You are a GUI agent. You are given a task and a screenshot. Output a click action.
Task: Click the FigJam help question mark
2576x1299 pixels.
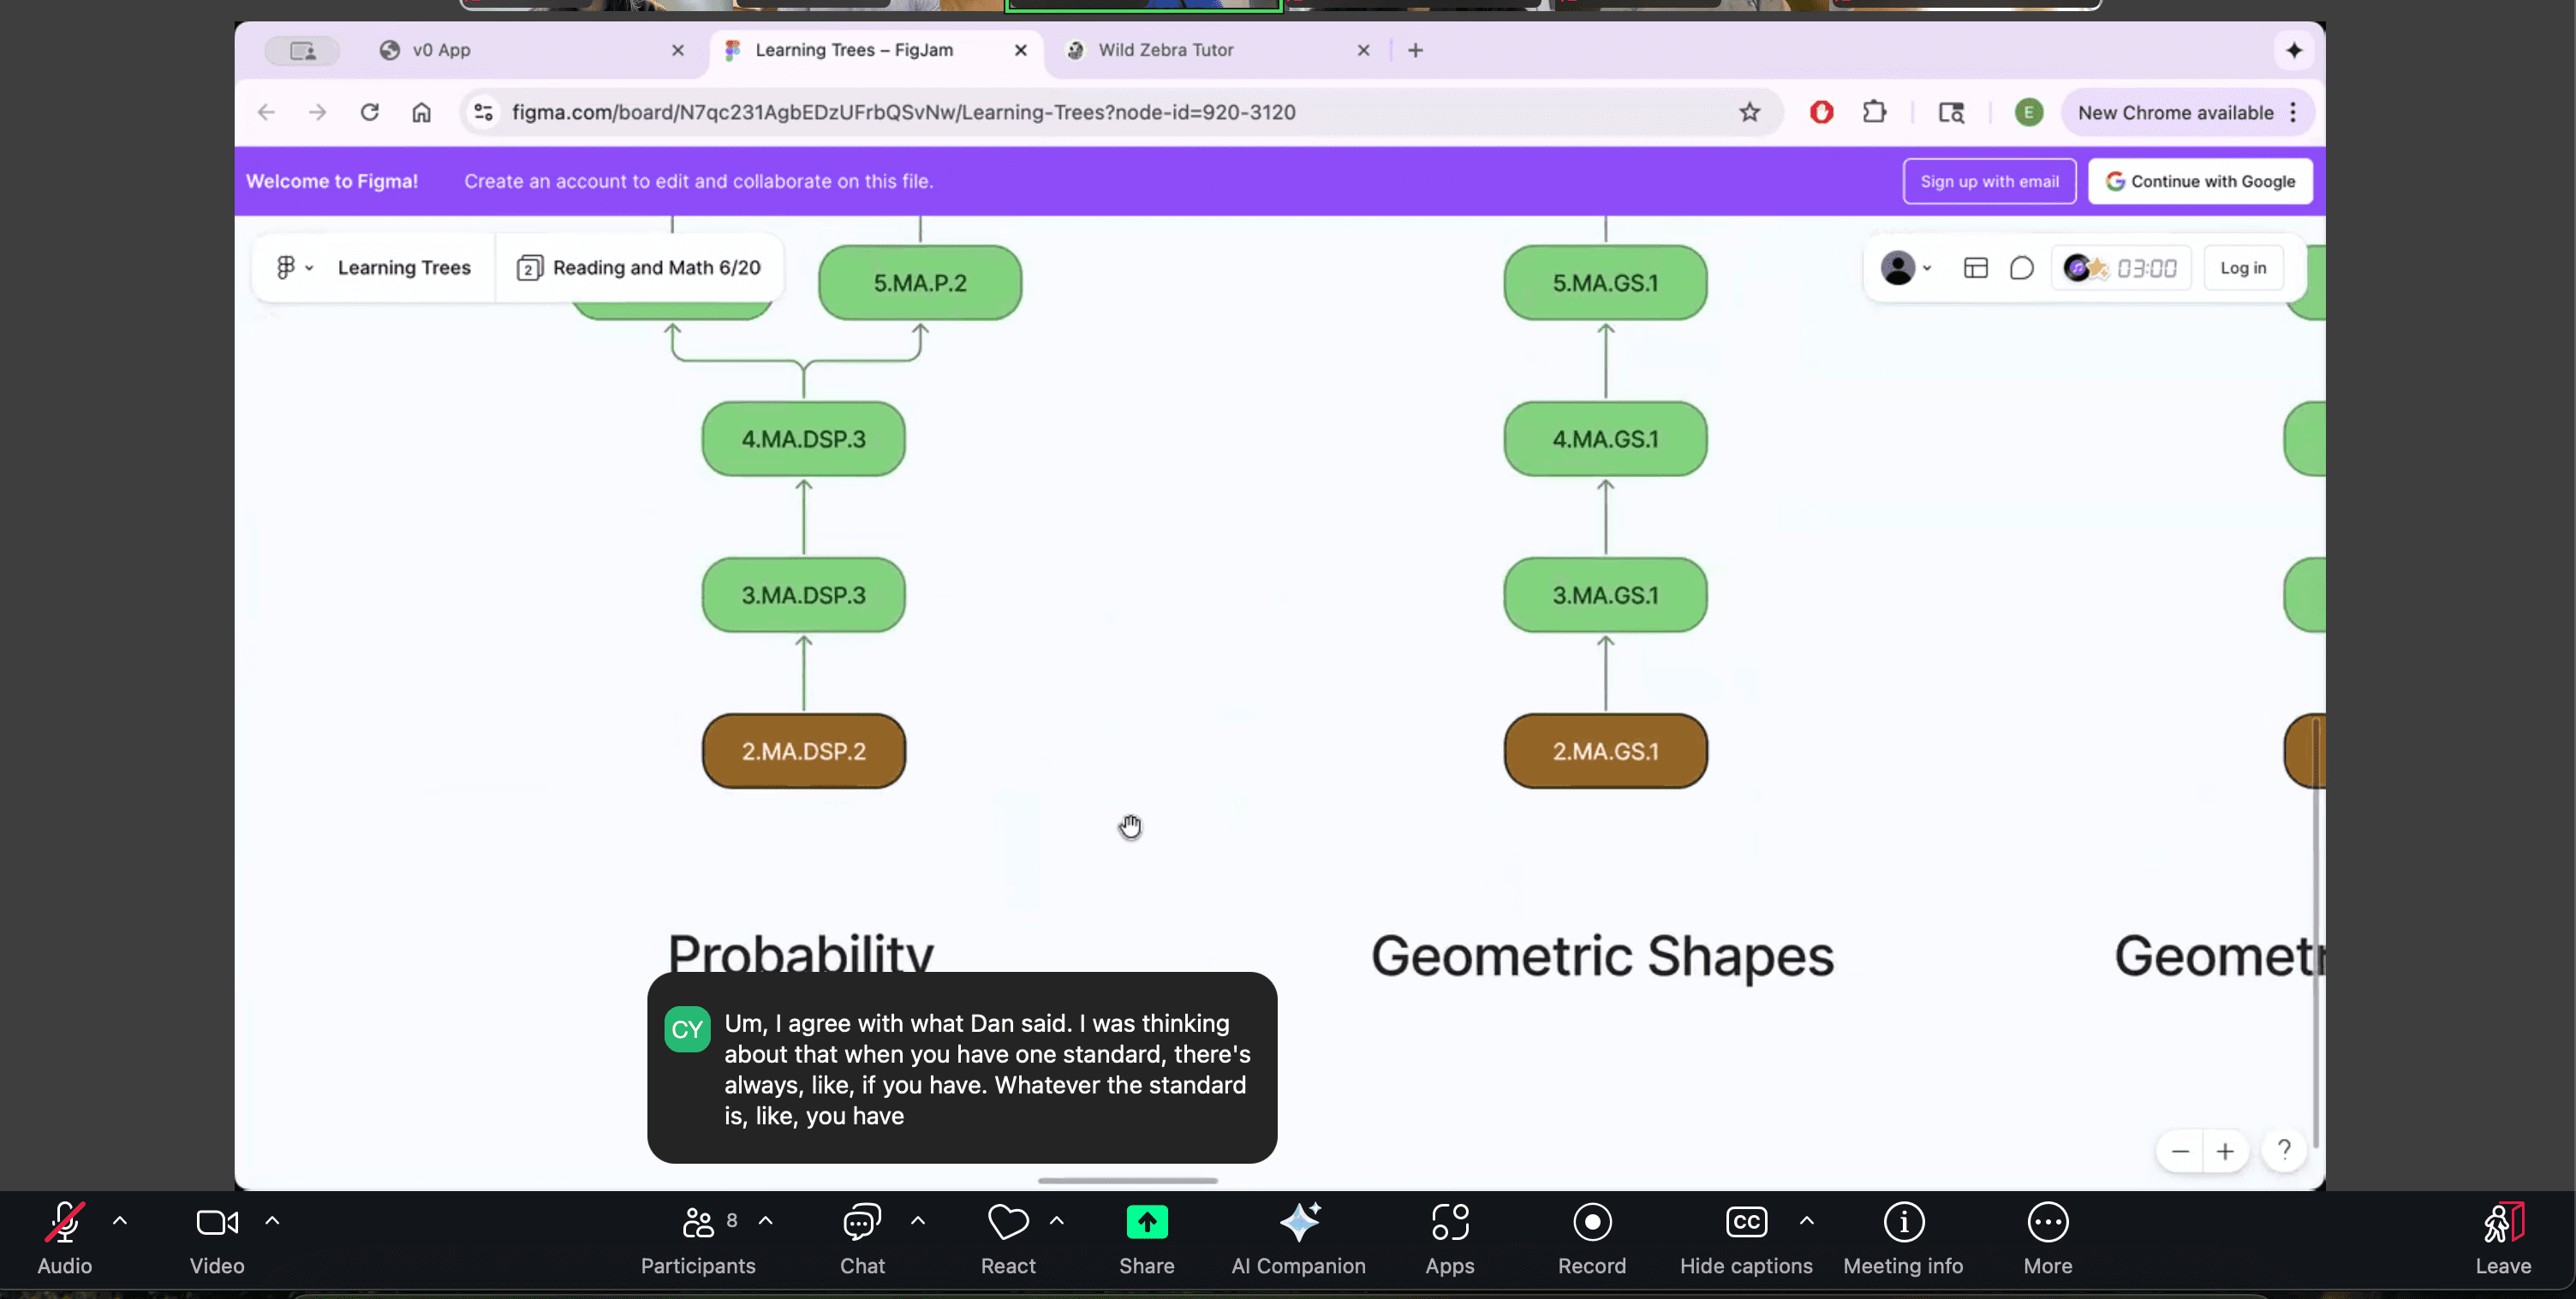pyautogui.click(x=2284, y=1150)
